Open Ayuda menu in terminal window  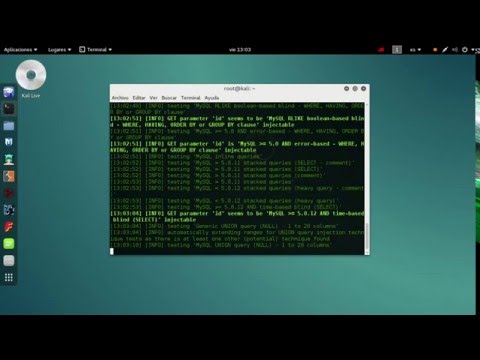[x=212, y=98]
